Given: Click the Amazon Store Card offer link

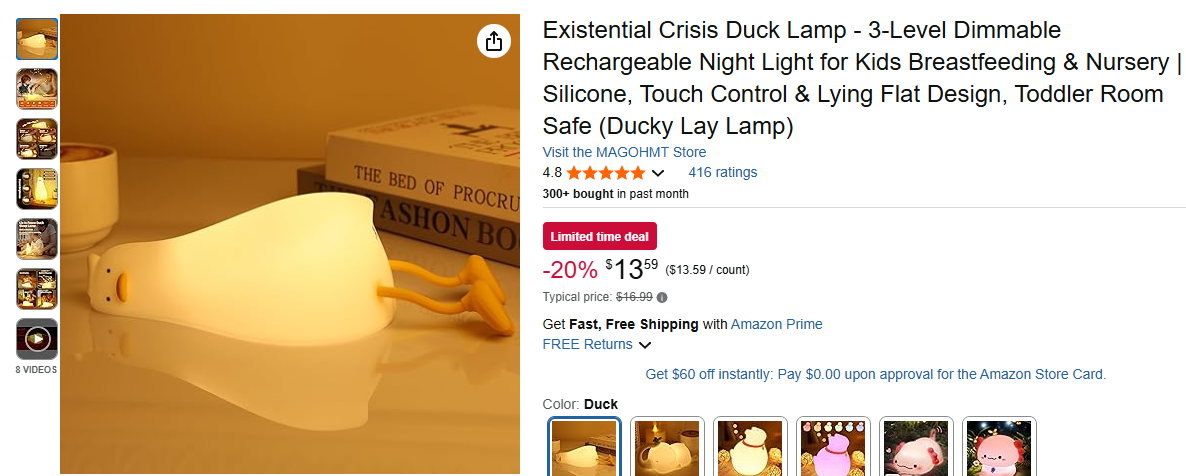Looking at the screenshot, I should pyautogui.click(x=875, y=374).
